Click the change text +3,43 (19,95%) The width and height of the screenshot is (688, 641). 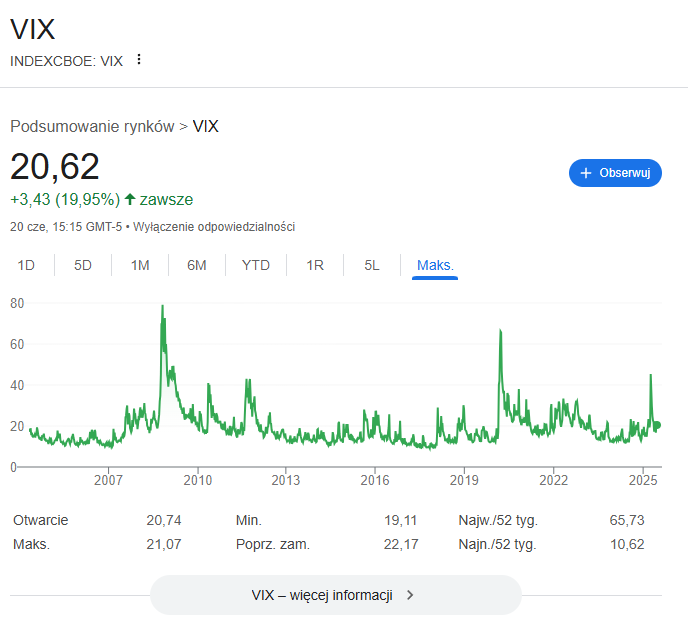(65, 199)
